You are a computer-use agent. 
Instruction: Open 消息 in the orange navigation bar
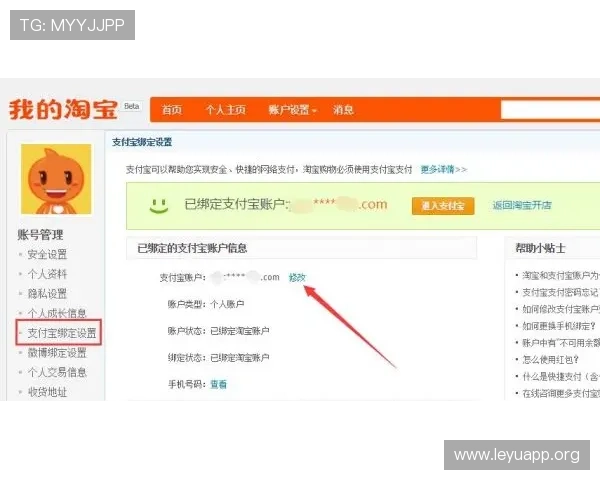(343, 110)
